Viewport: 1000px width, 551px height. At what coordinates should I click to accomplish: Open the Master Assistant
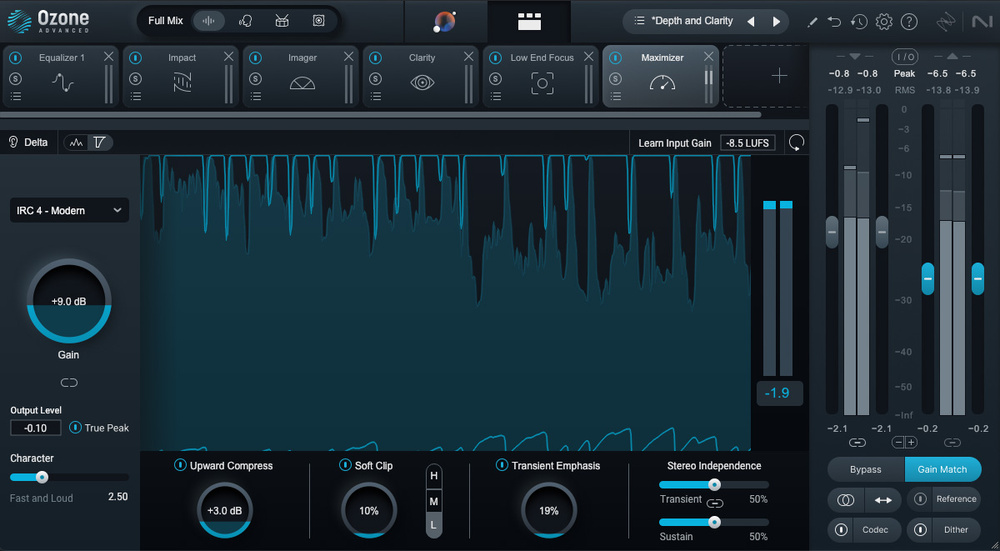click(x=446, y=21)
